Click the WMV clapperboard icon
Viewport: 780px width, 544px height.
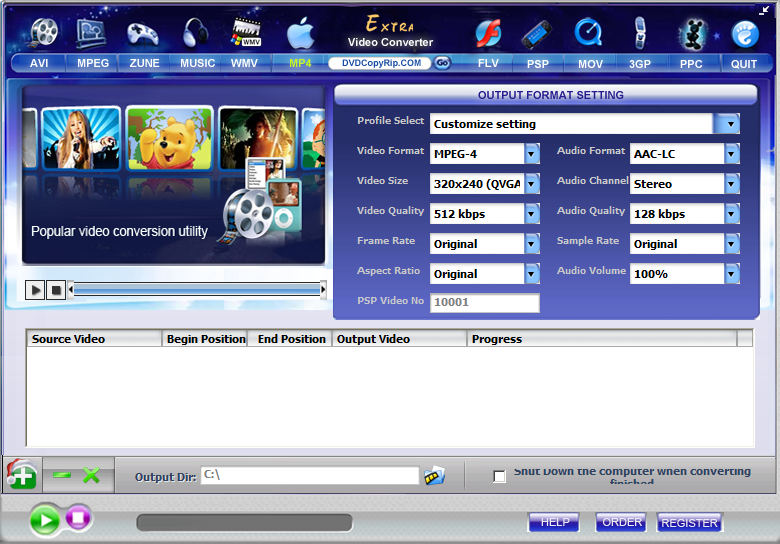click(x=247, y=32)
